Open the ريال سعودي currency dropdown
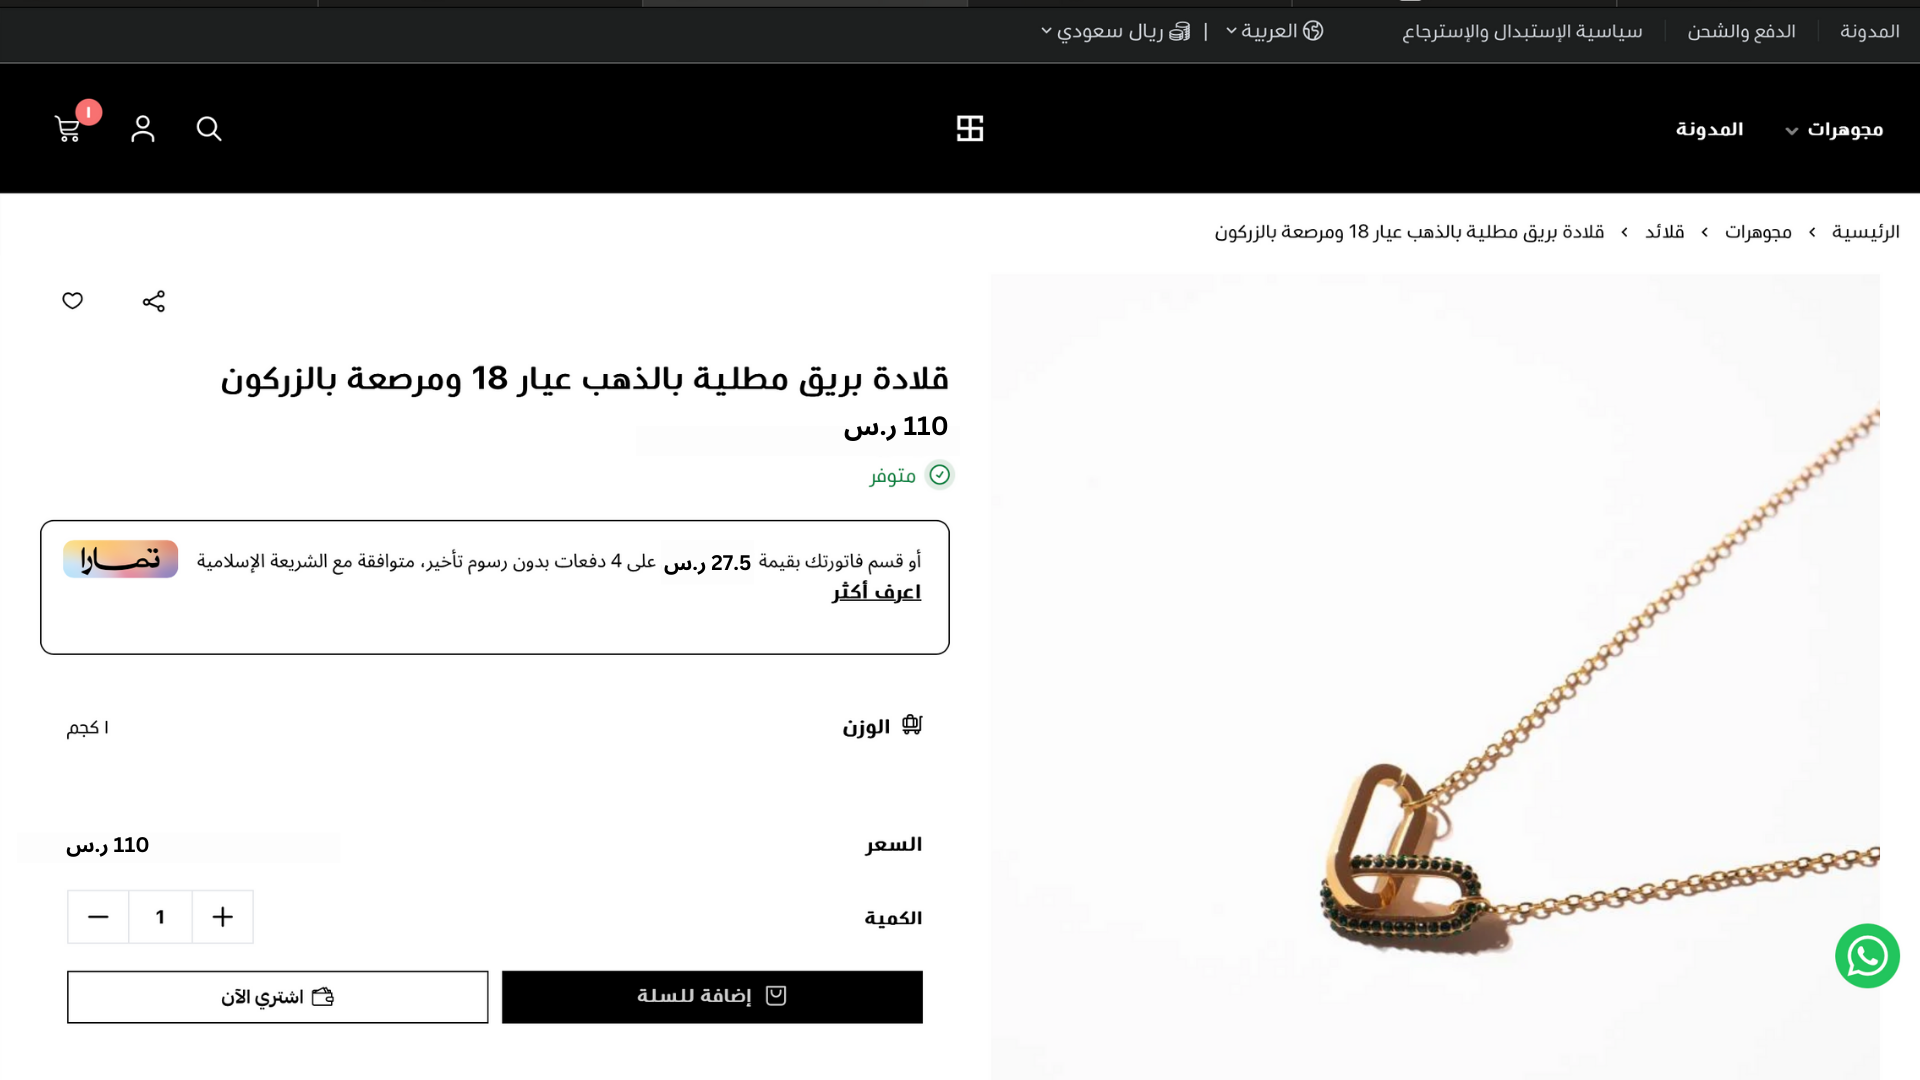This screenshot has width=1920, height=1080. 1116,31
